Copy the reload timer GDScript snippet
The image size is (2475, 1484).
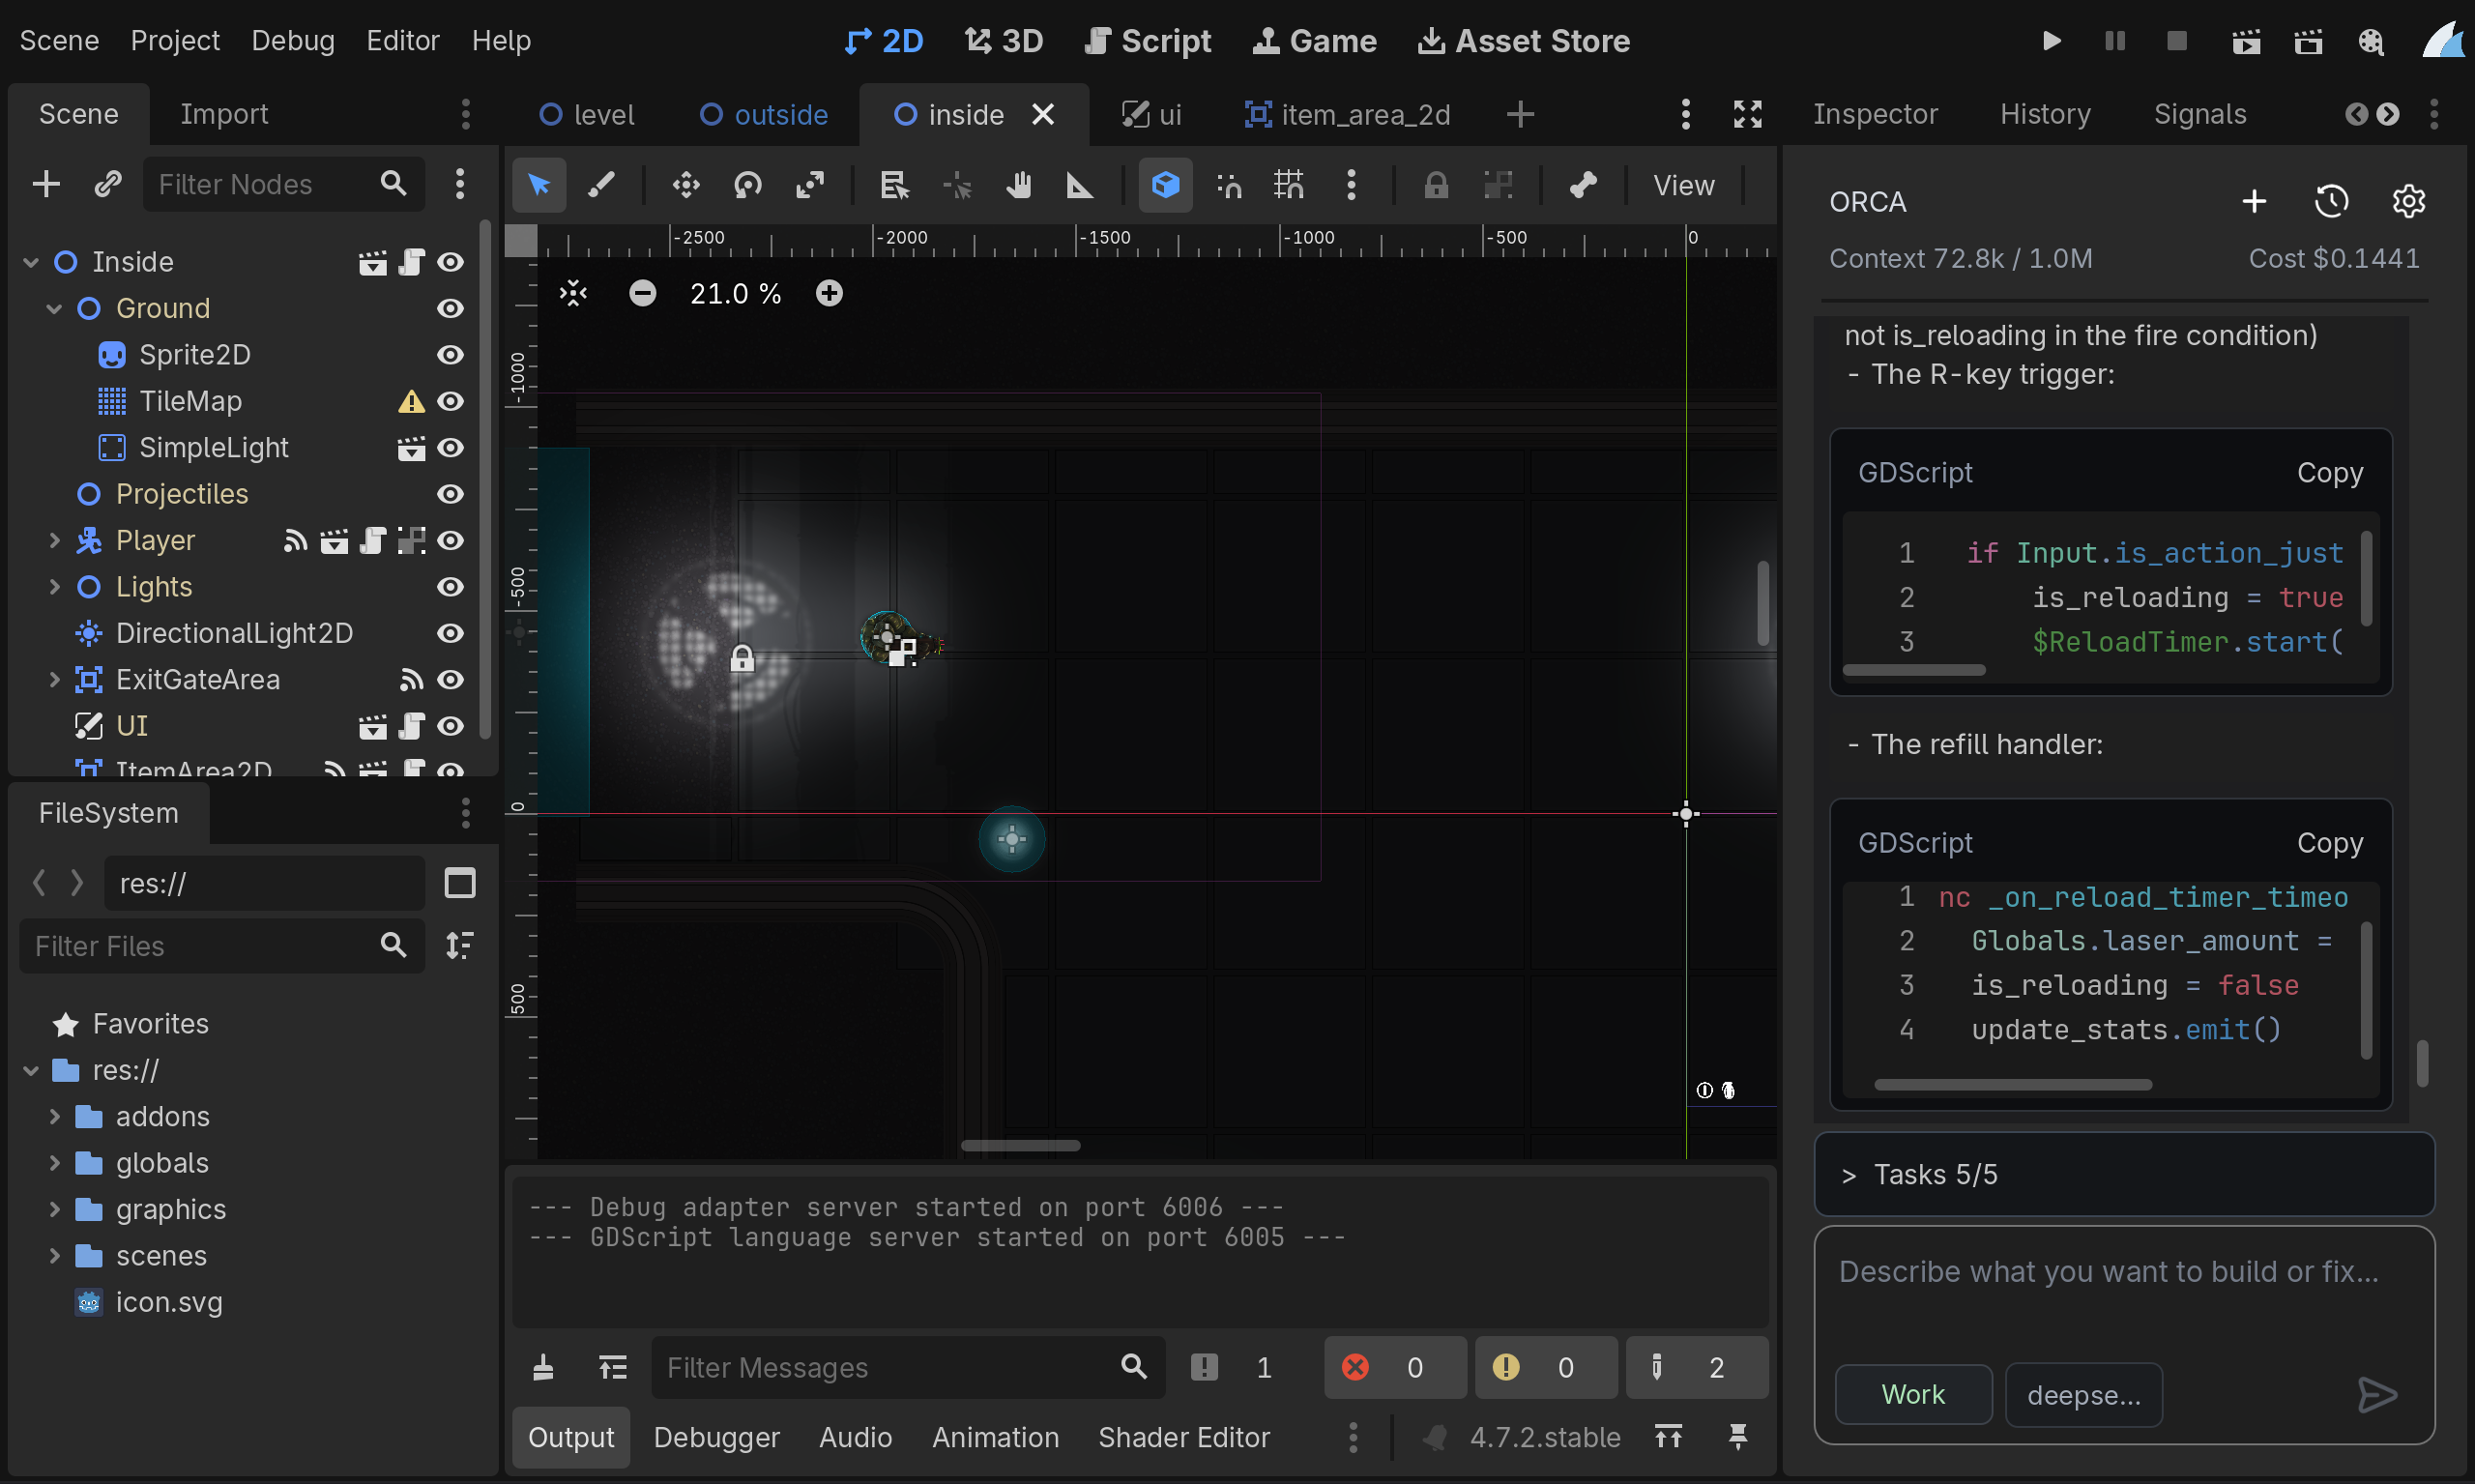2329,843
